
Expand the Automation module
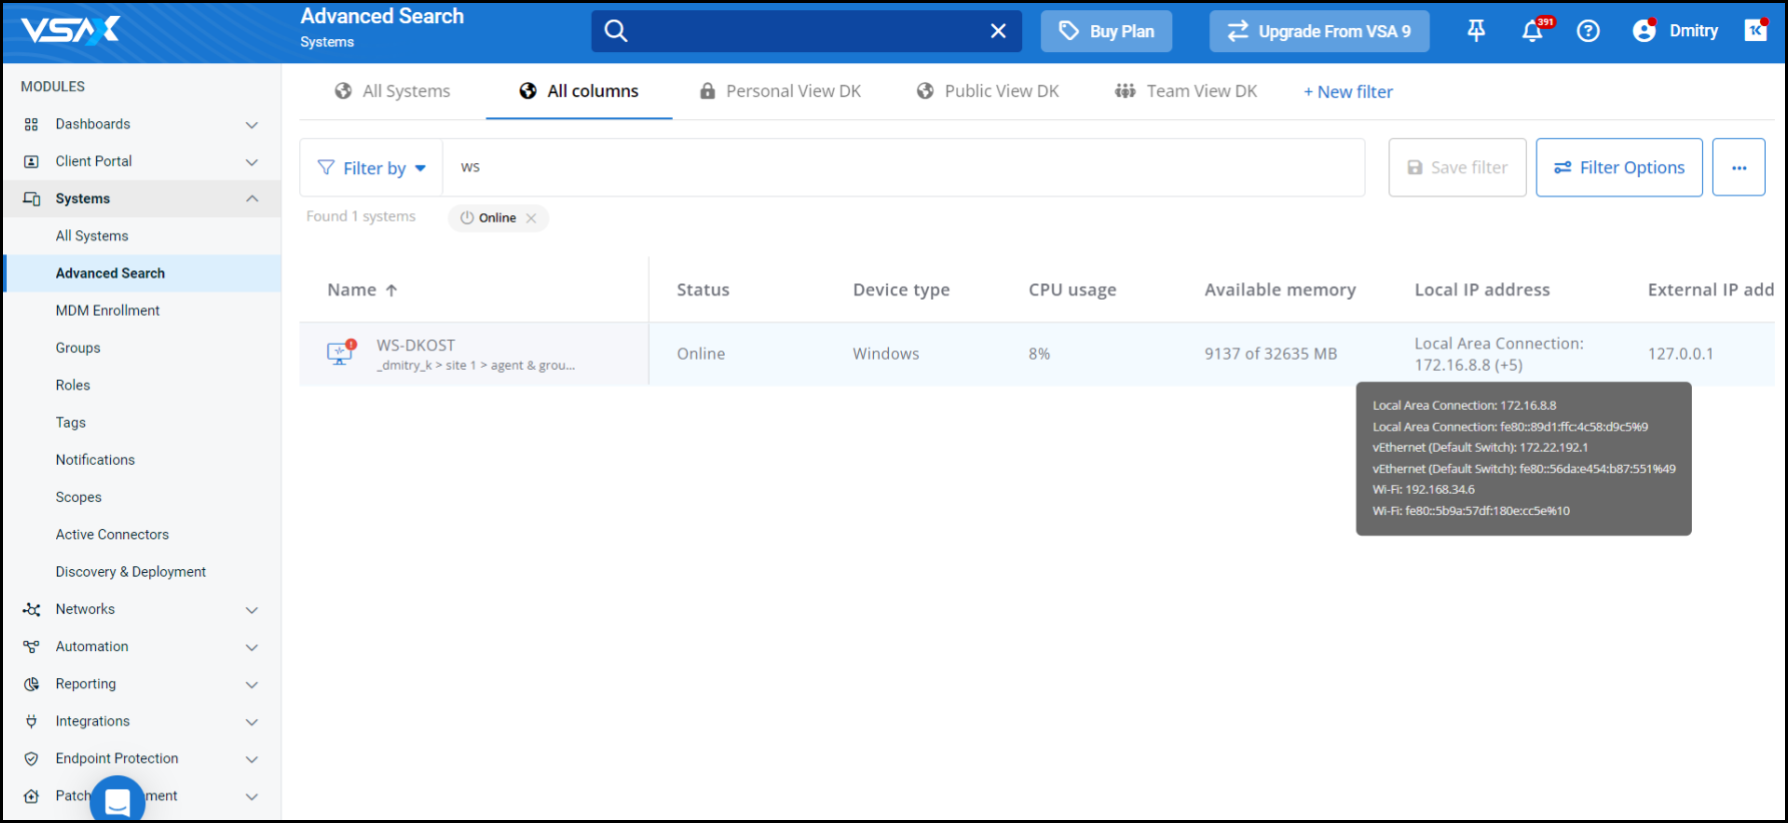(252, 647)
